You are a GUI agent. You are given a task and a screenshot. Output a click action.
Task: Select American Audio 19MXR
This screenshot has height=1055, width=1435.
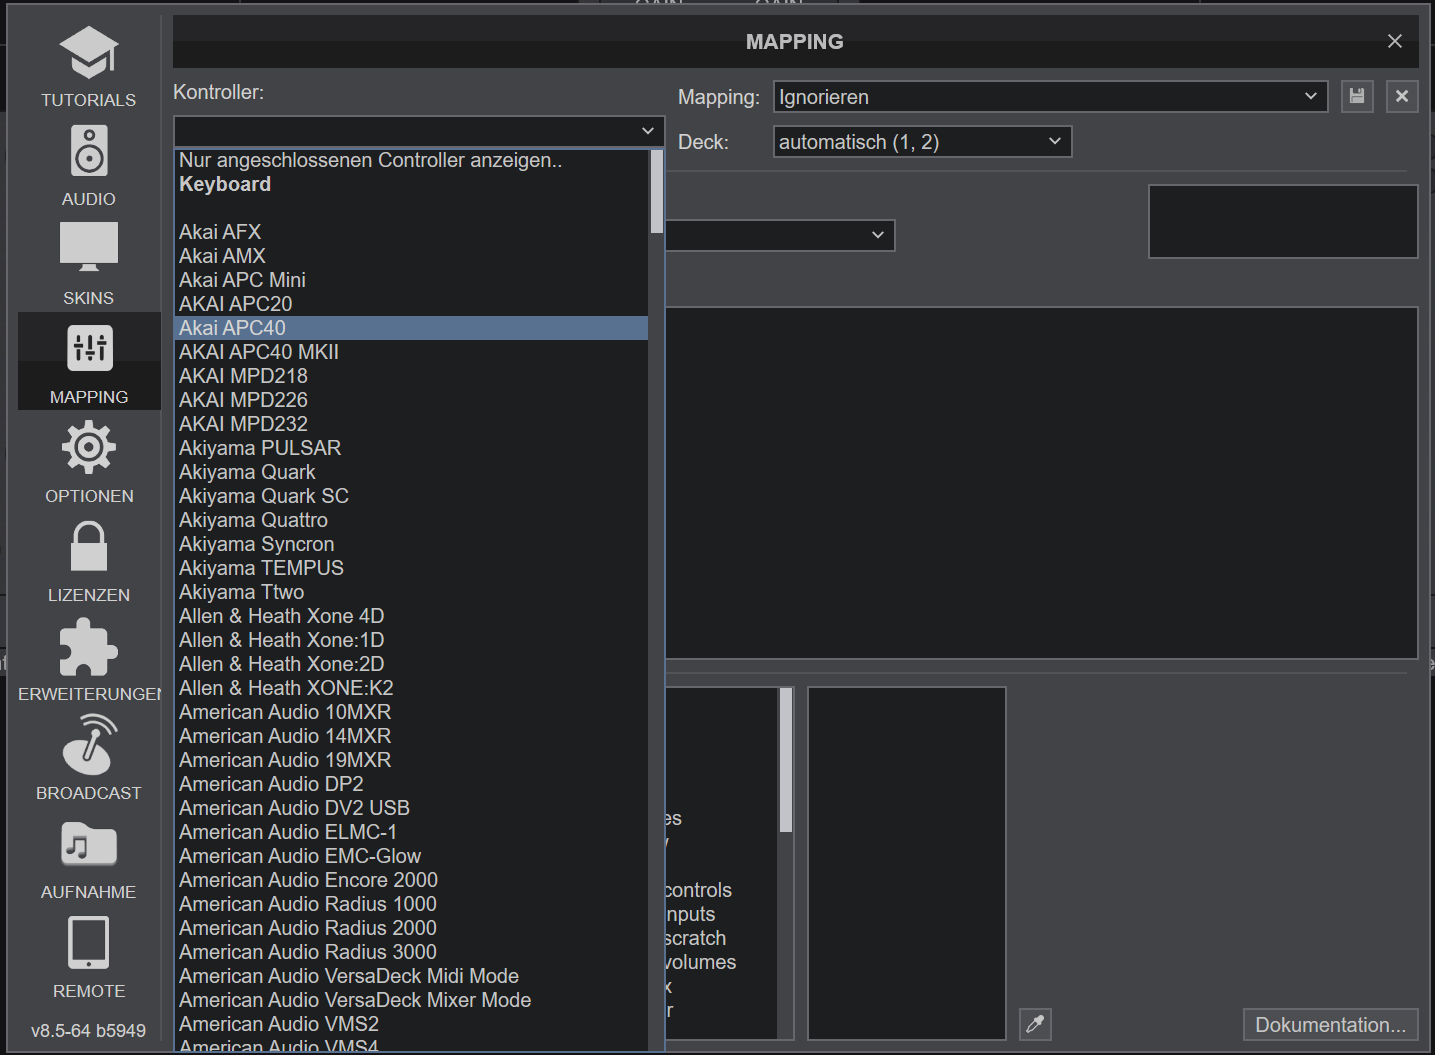click(x=412, y=760)
